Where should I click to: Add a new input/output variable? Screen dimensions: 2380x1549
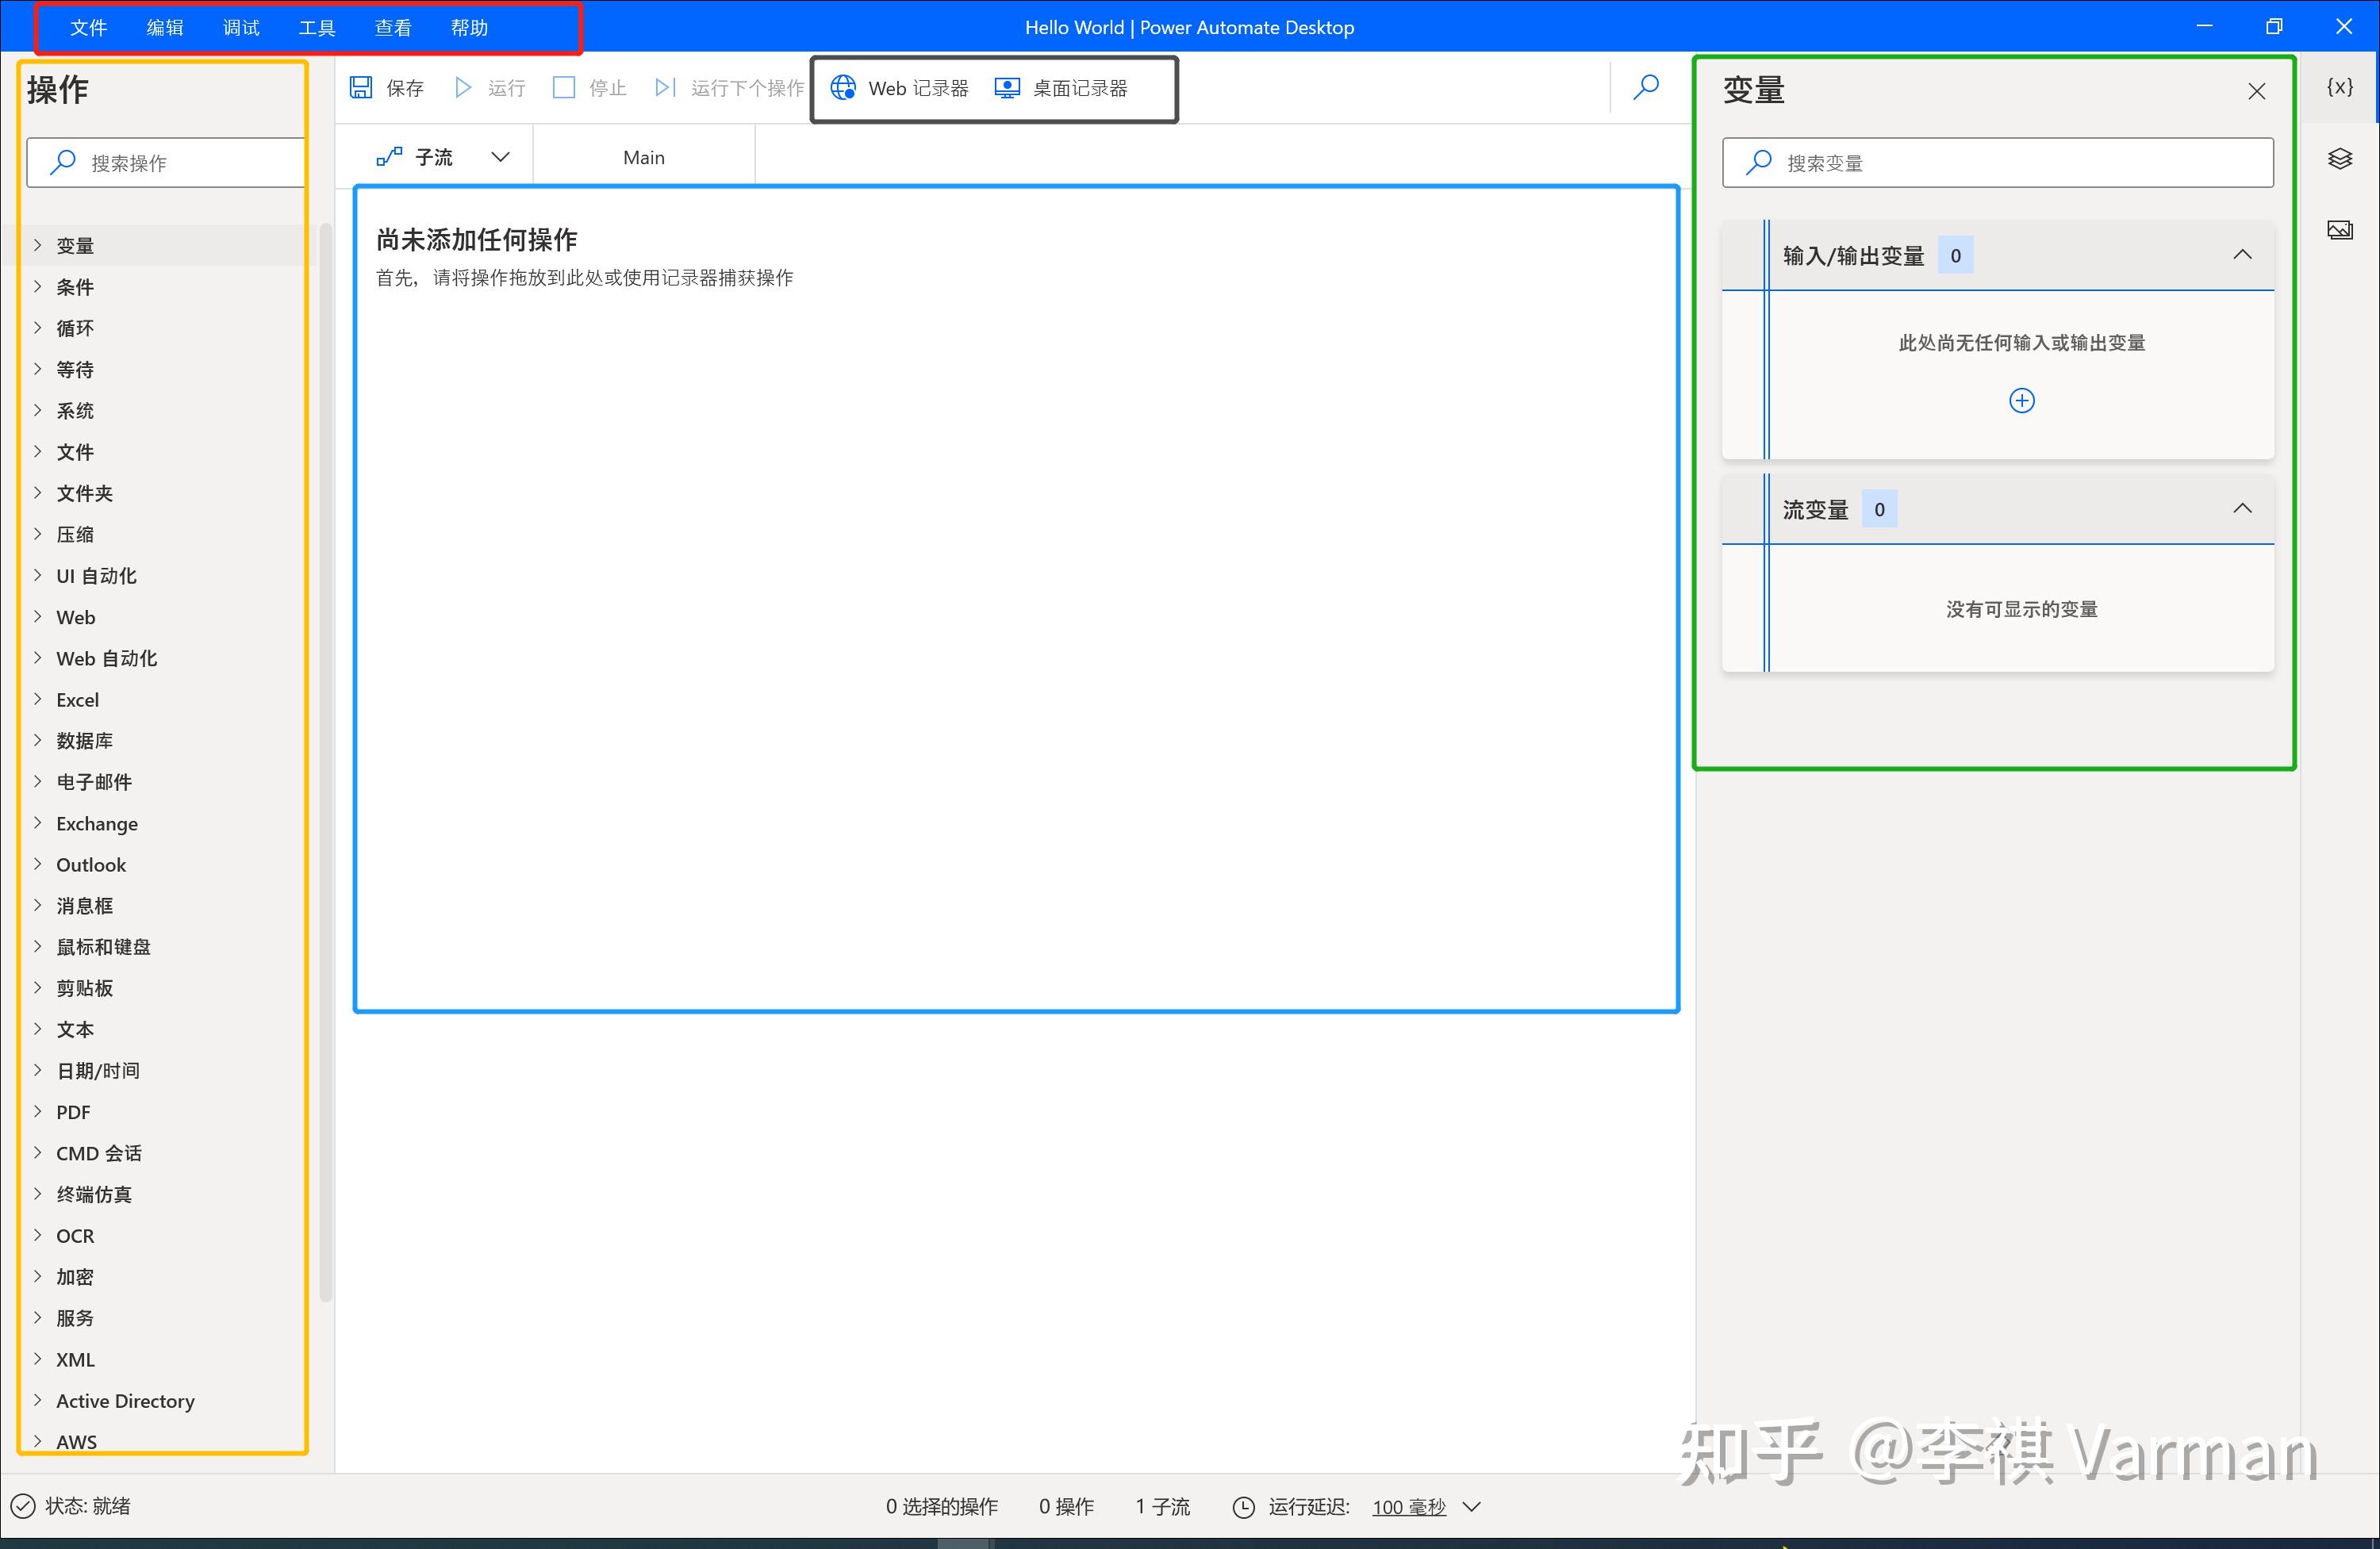(x=2021, y=400)
